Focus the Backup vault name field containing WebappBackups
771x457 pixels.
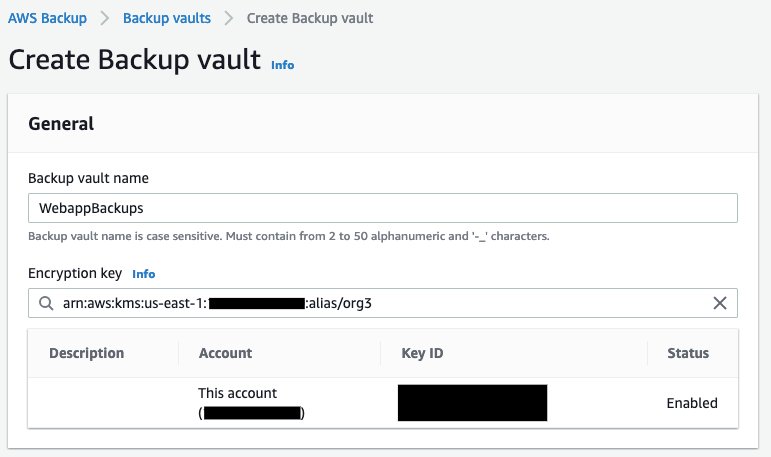[x=383, y=208]
